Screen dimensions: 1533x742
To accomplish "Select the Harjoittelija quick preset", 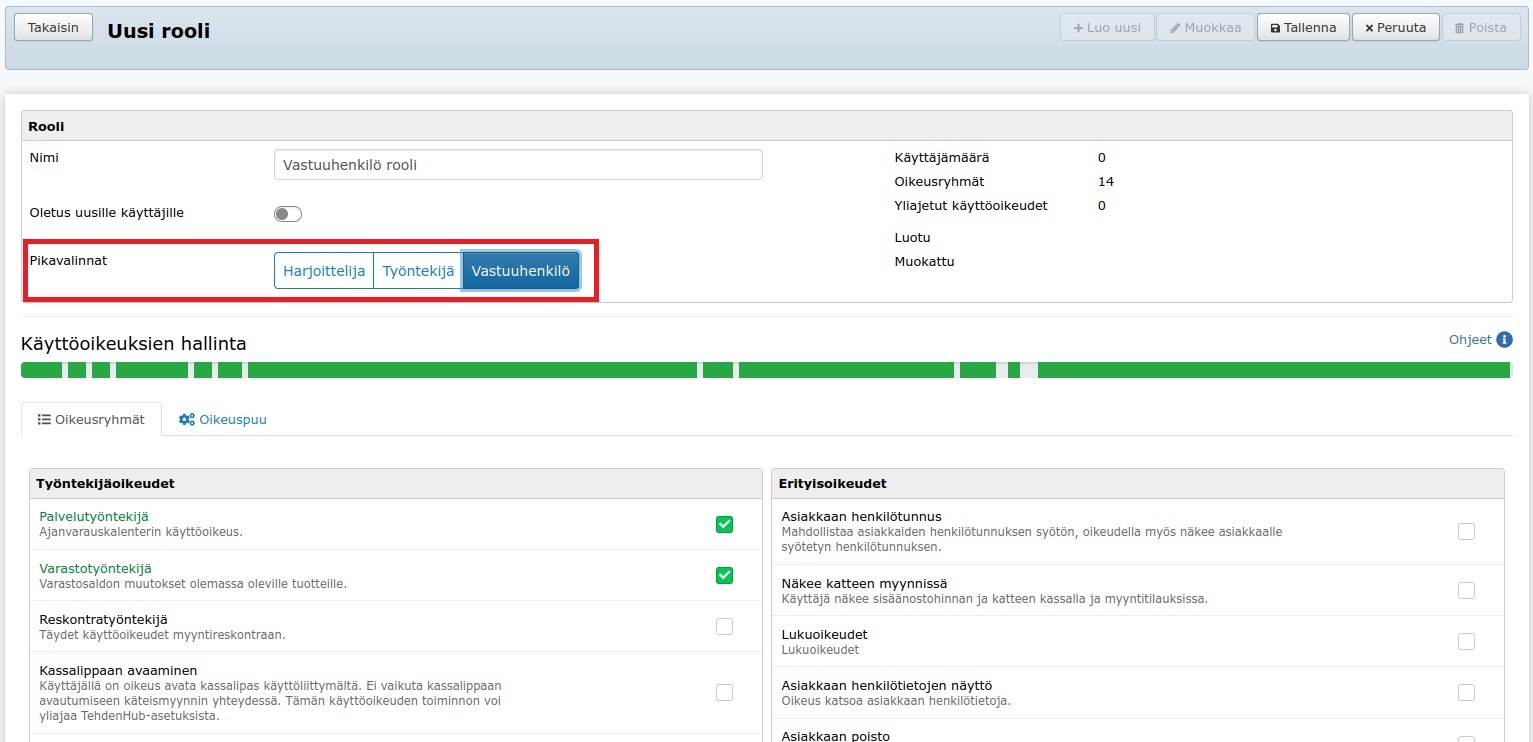I will tap(324, 271).
